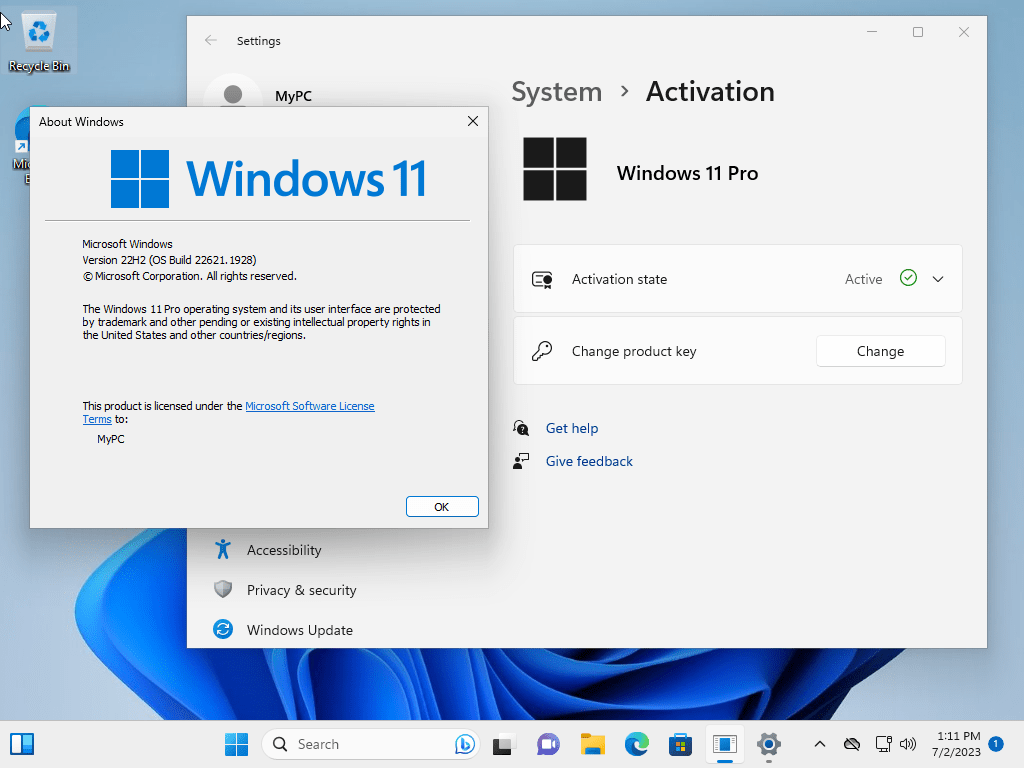Open the Recycle Bin desktop icon

pyautogui.click(x=39, y=42)
